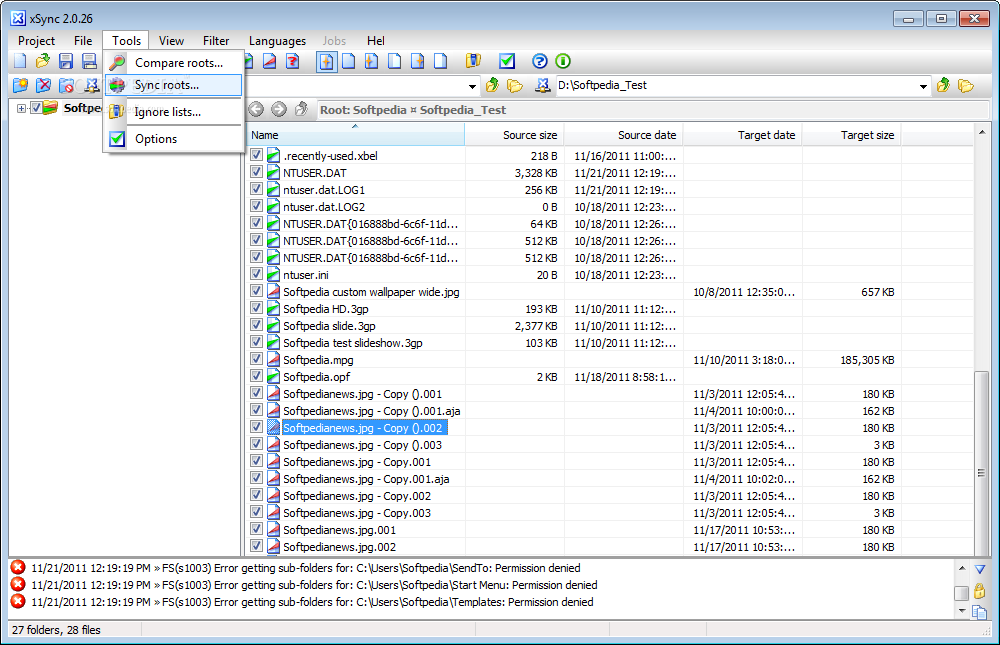Sort by the Target size column header
The height and width of the screenshot is (645, 1000).
(x=851, y=135)
